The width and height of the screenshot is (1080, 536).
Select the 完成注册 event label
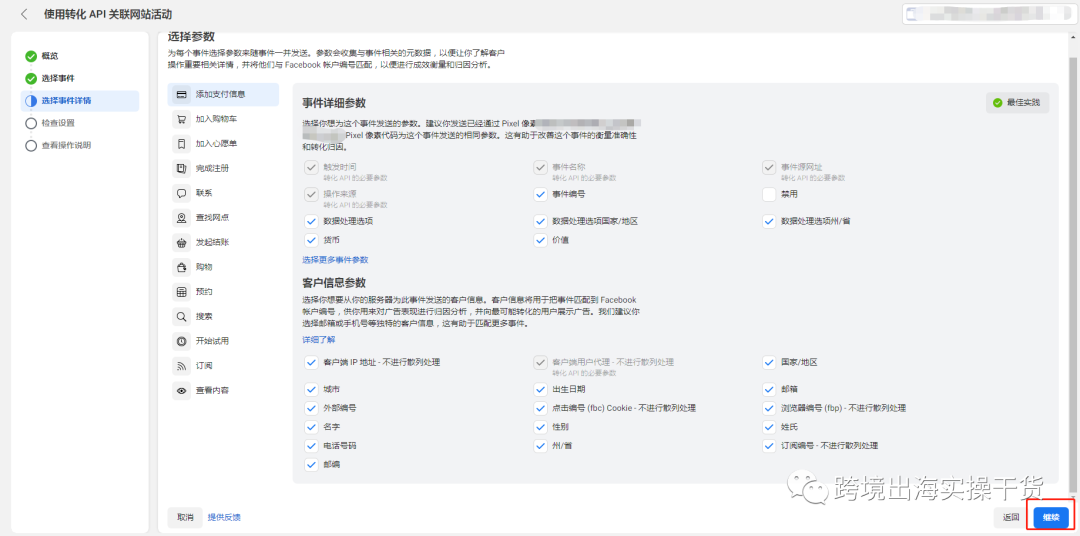(x=212, y=168)
